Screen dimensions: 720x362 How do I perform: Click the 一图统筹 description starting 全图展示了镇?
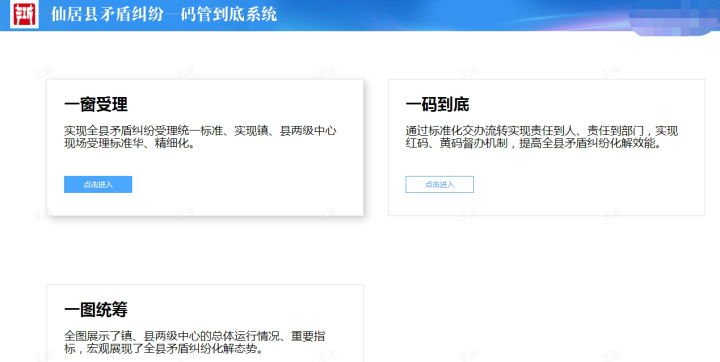pos(195,342)
